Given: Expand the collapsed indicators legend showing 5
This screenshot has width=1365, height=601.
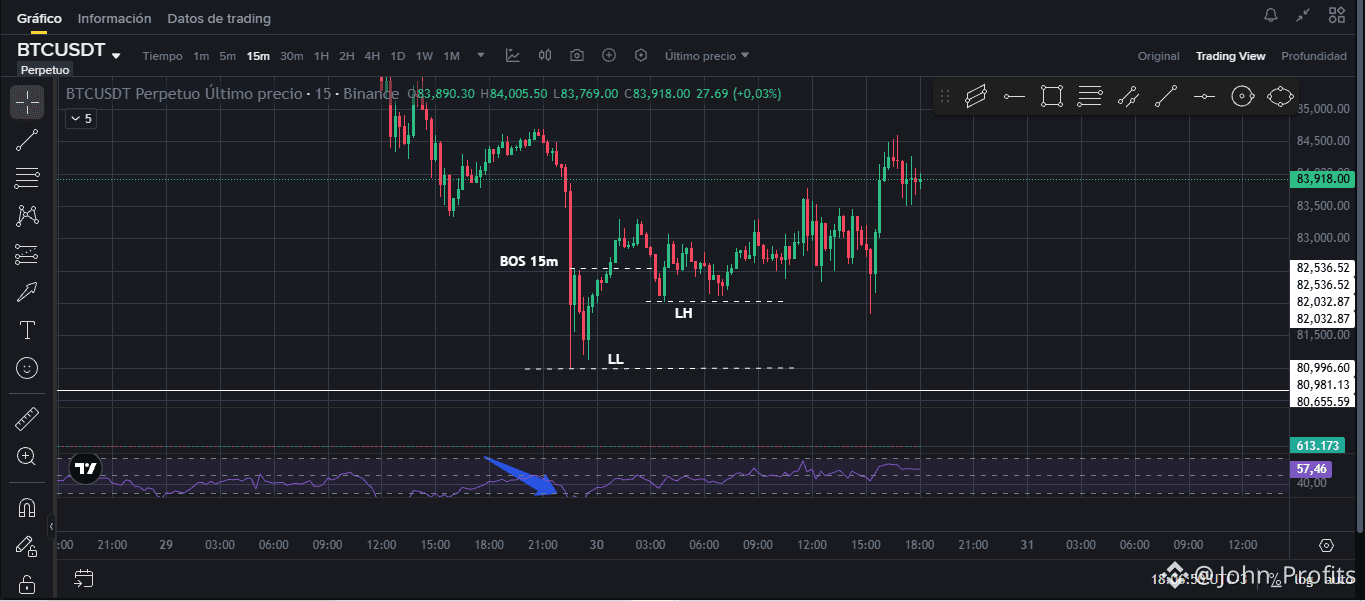Looking at the screenshot, I should pyautogui.click(x=80, y=119).
